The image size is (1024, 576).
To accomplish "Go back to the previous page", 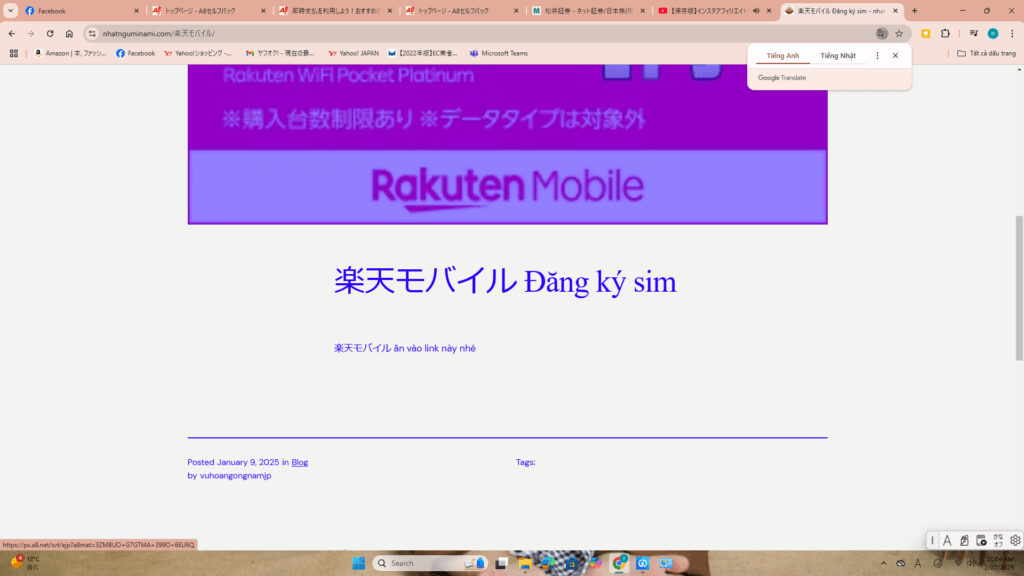I will [x=12, y=33].
